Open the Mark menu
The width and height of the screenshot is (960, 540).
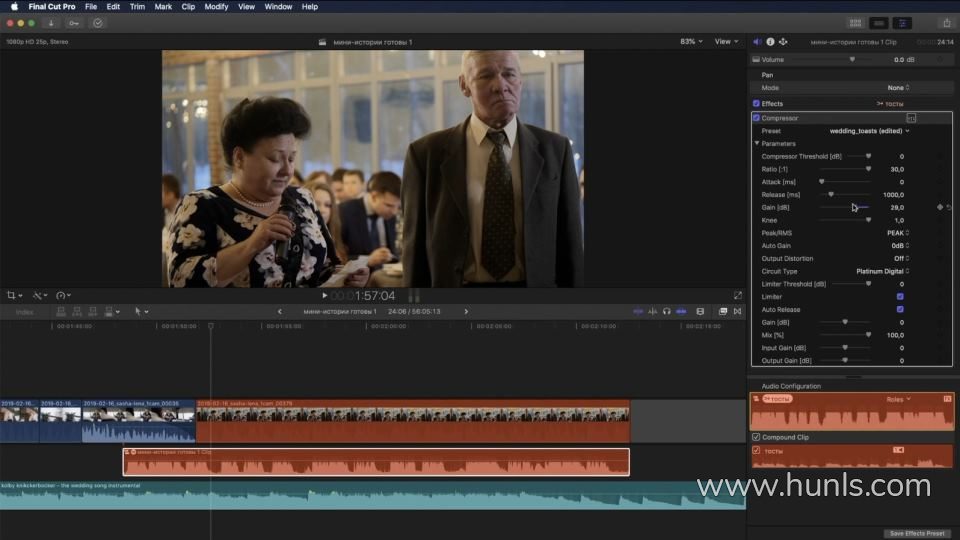click(163, 7)
